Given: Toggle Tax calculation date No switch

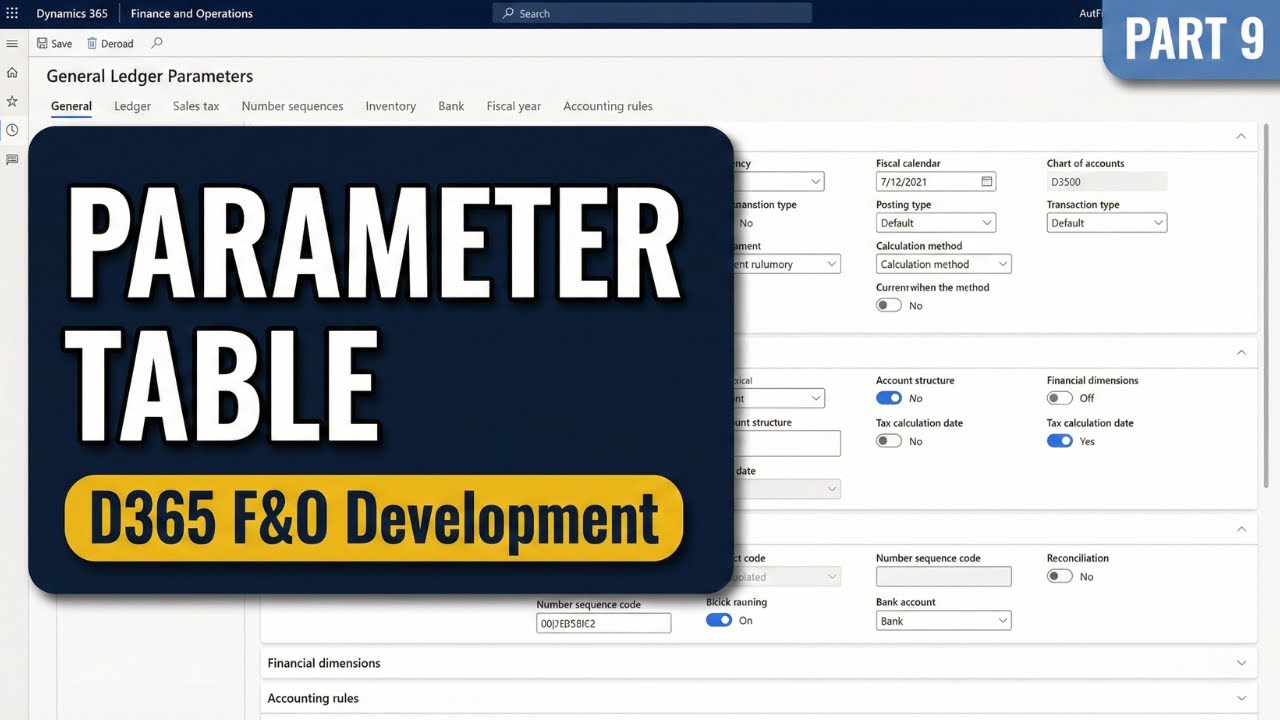Looking at the screenshot, I should 889,441.
